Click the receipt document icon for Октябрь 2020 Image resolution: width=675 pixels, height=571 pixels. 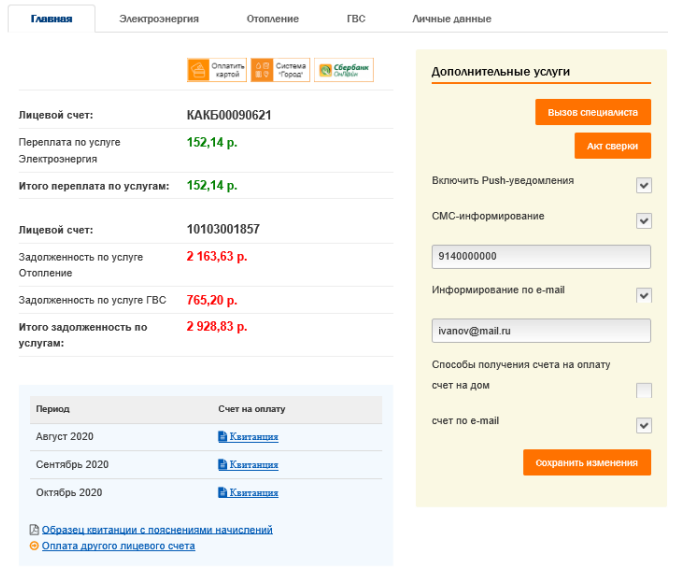223,493
